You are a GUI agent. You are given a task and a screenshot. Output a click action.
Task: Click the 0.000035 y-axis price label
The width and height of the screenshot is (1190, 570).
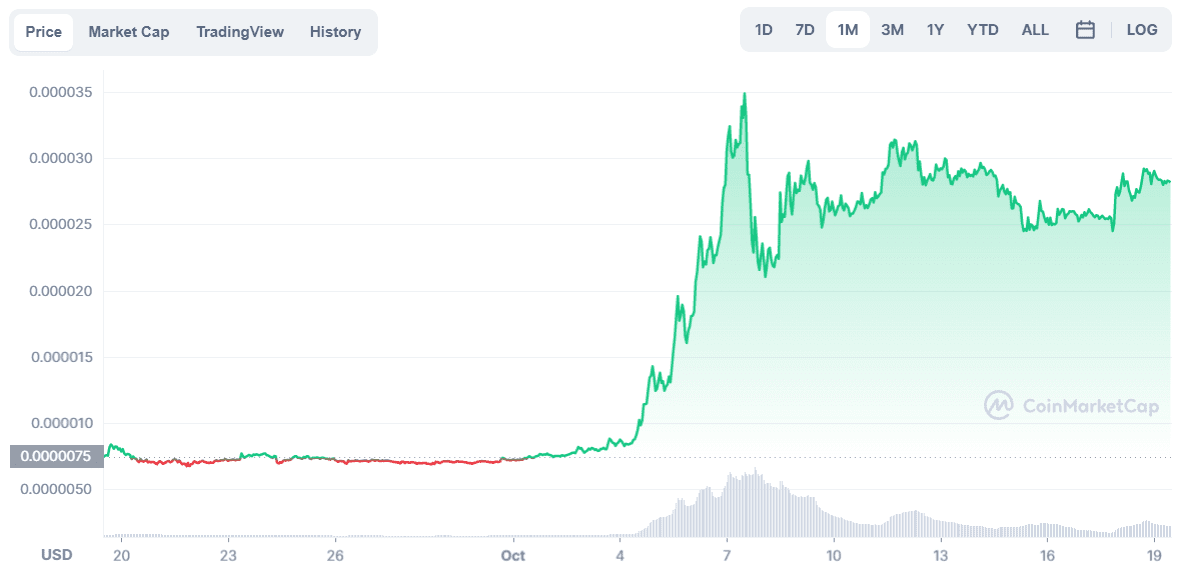[60, 92]
